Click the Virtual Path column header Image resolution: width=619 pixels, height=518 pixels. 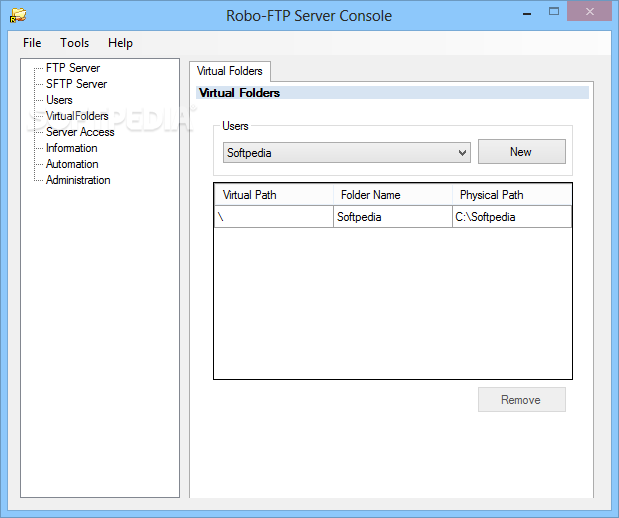[x=274, y=195]
